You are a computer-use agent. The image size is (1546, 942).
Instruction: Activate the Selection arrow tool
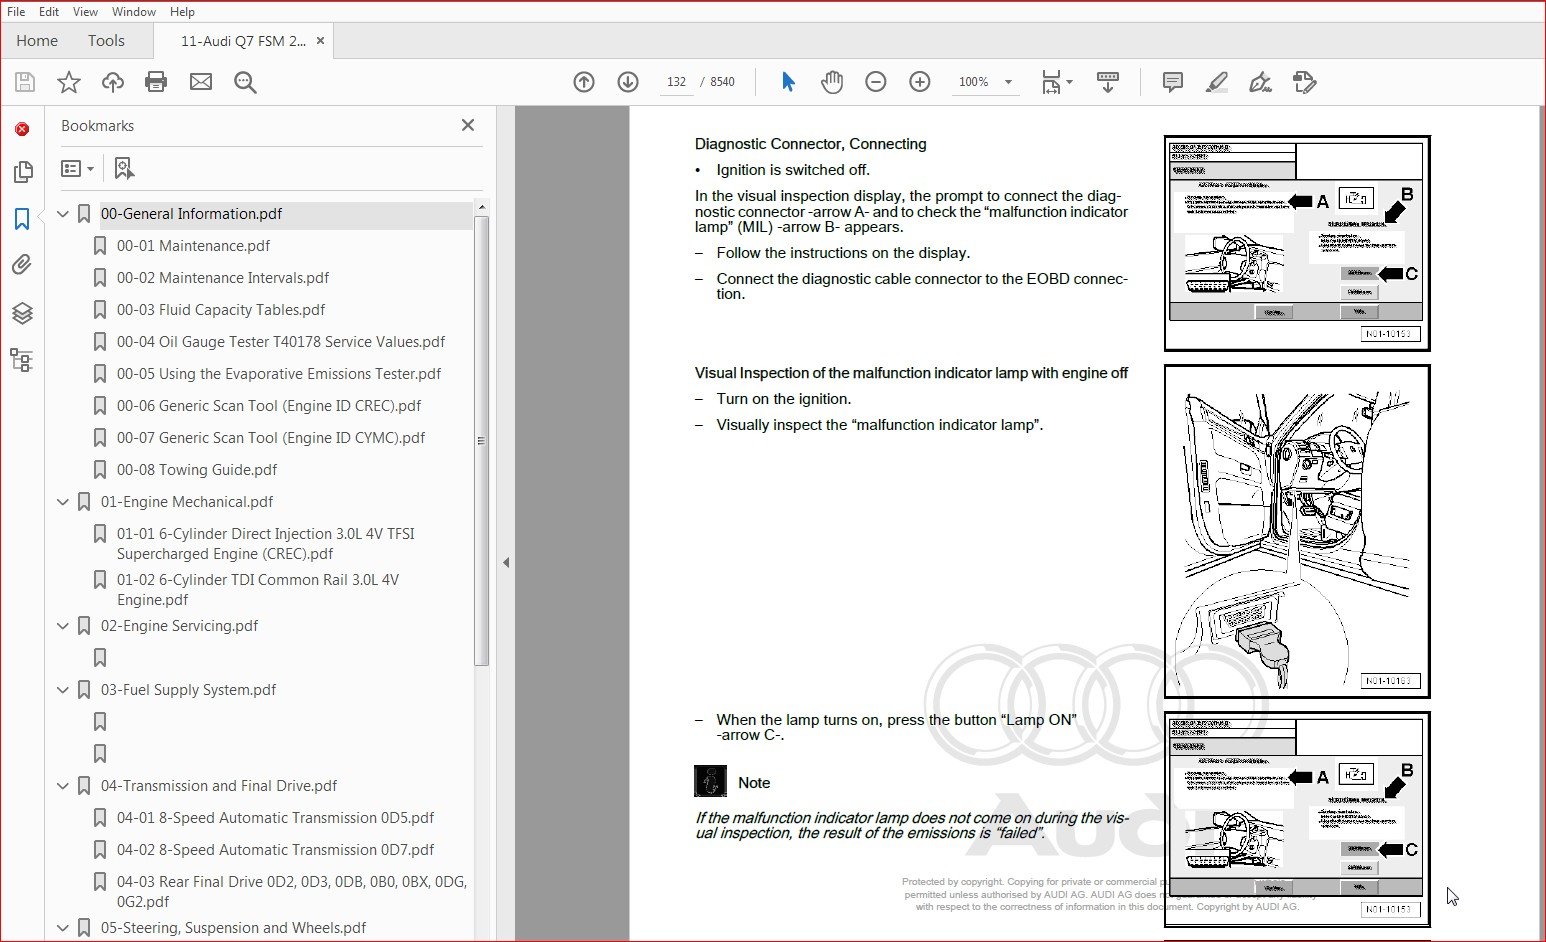(x=788, y=82)
